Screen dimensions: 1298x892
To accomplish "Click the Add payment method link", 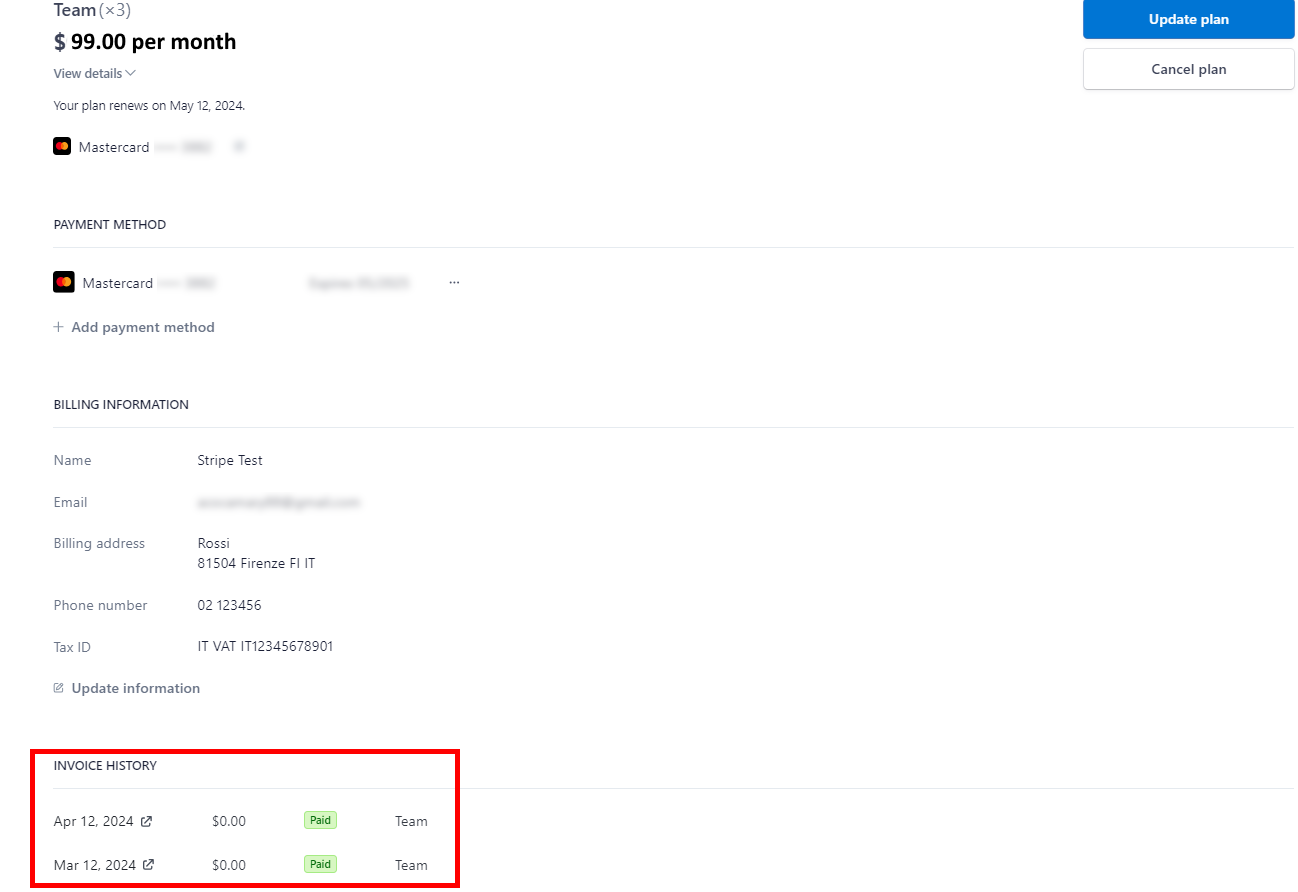I will tap(143, 327).
